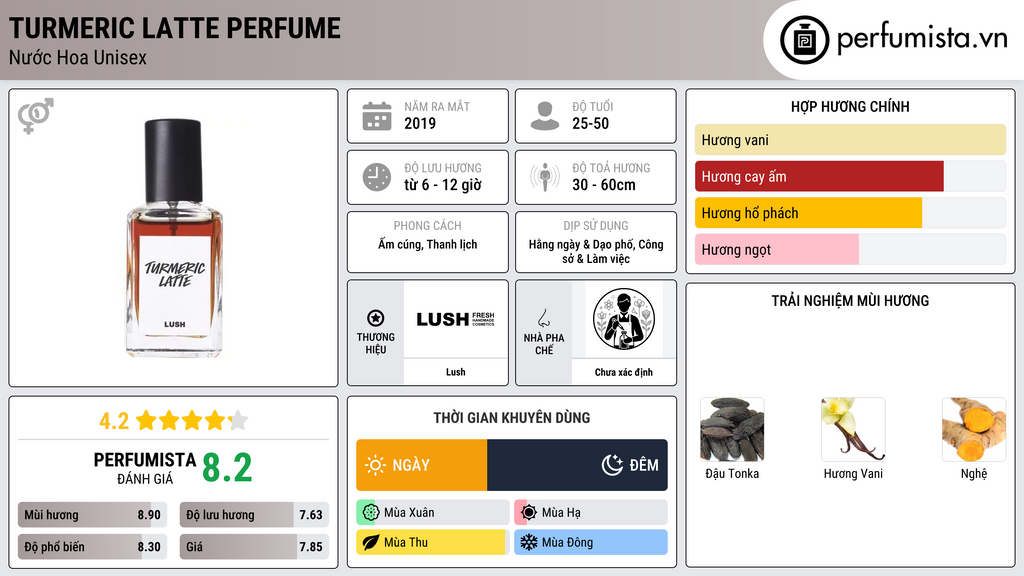1024x576 pixels.
Task: Click the 4.2 rating number
Action: click(x=114, y=421)
